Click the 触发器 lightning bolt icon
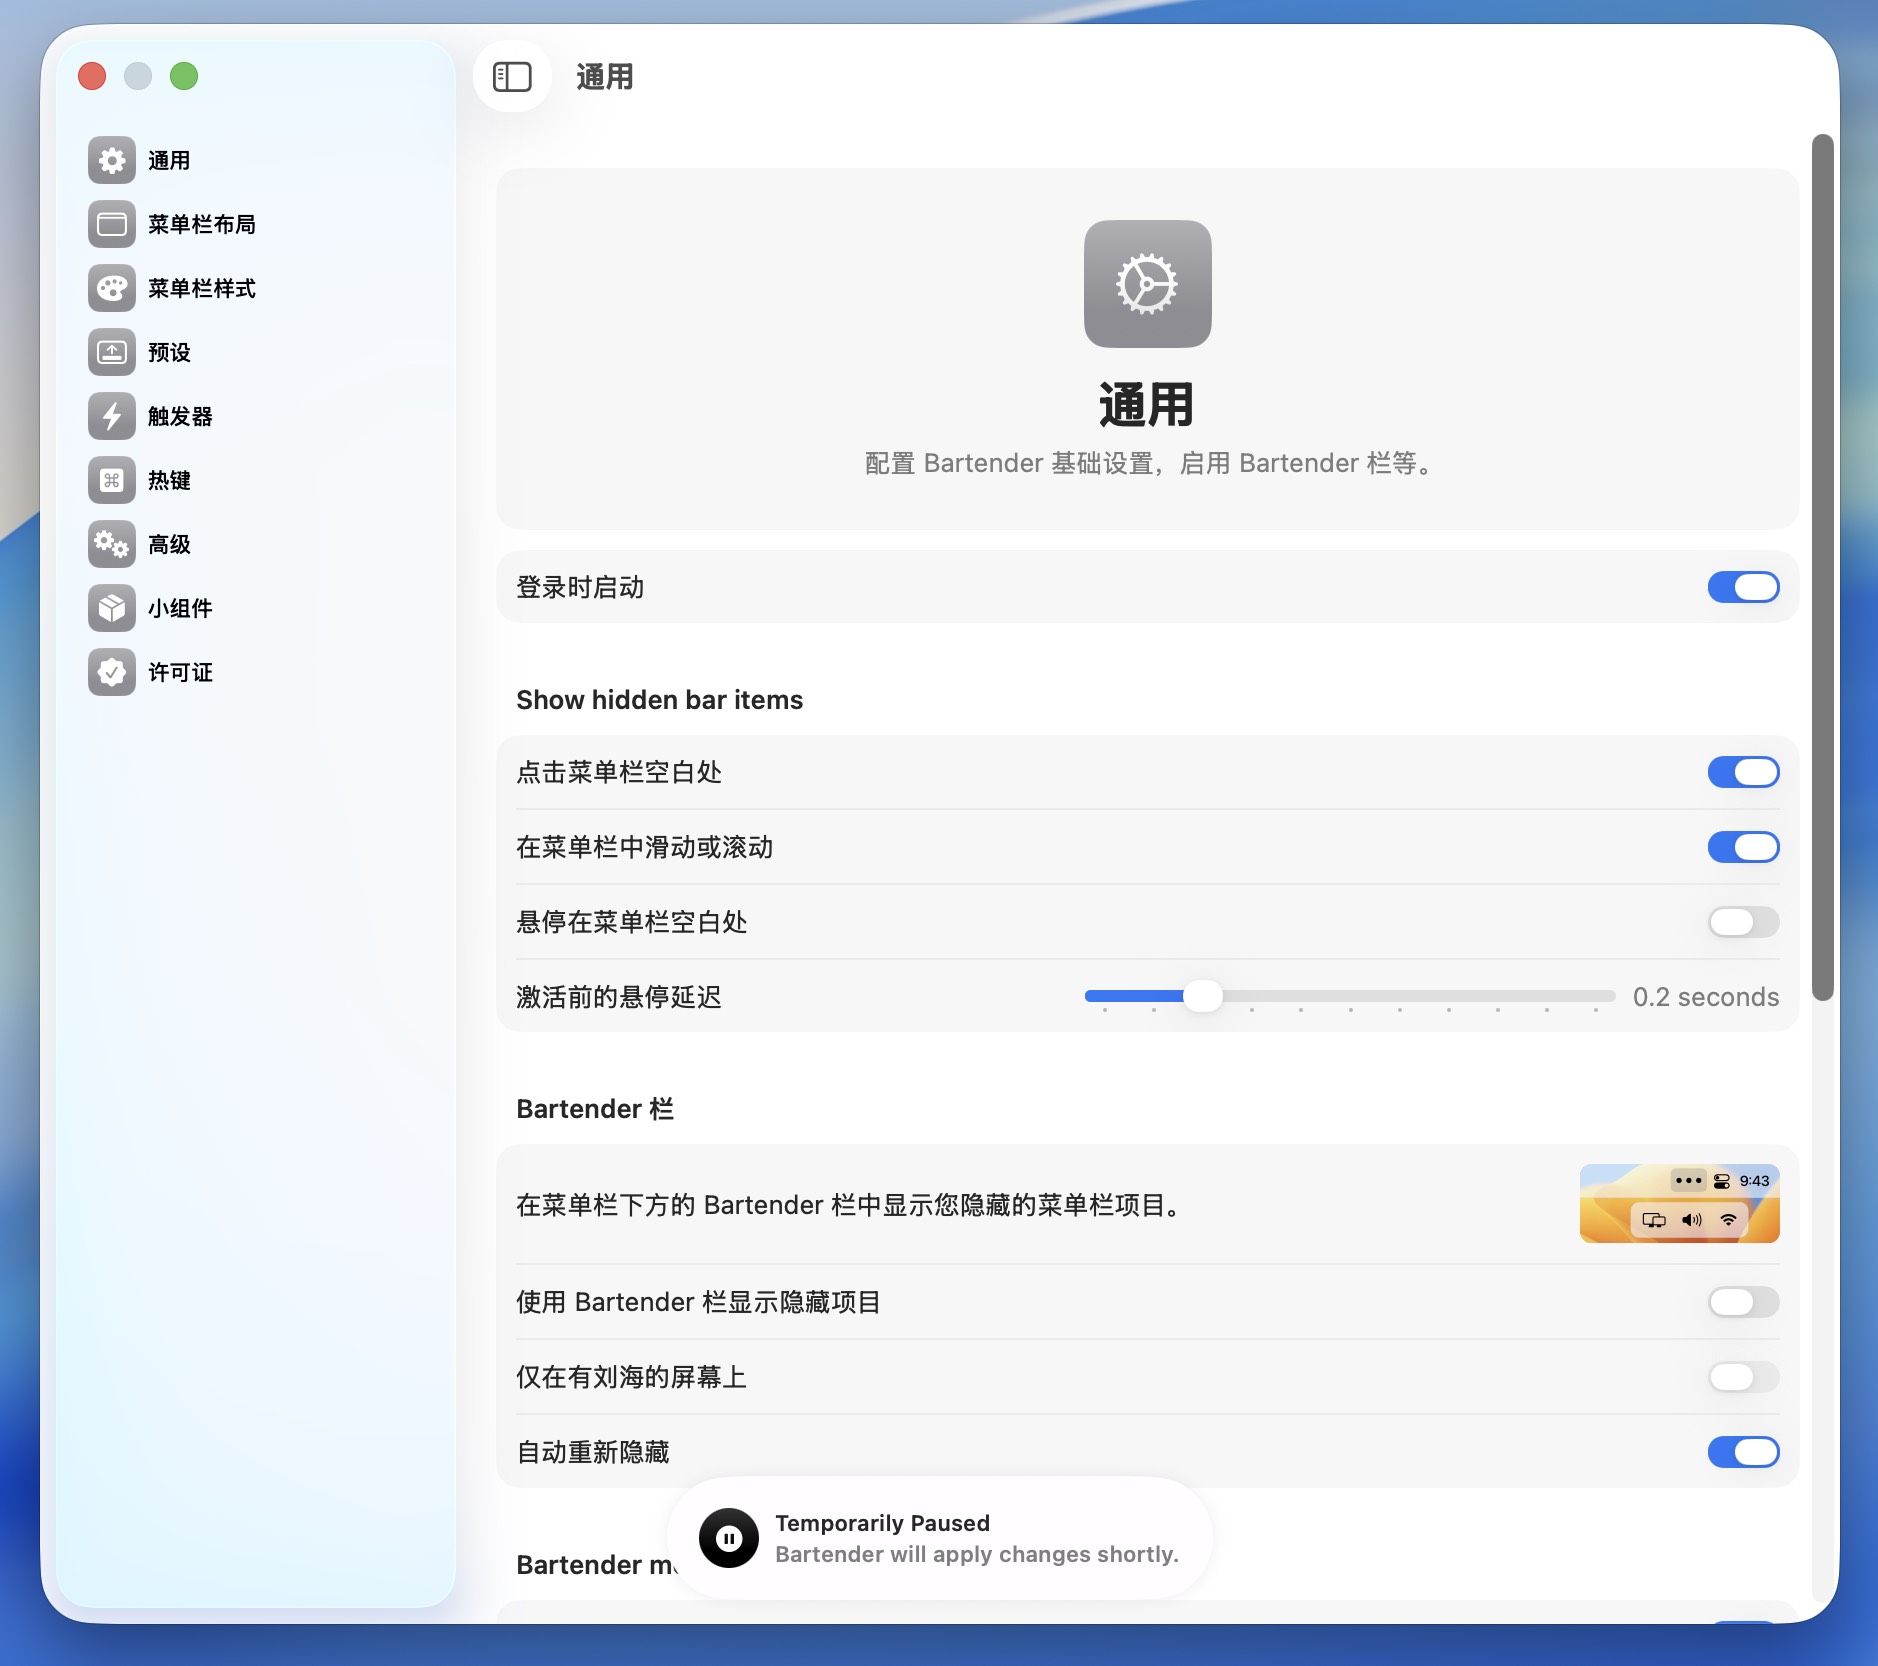1878x1666 pixels. coord(112,416)
